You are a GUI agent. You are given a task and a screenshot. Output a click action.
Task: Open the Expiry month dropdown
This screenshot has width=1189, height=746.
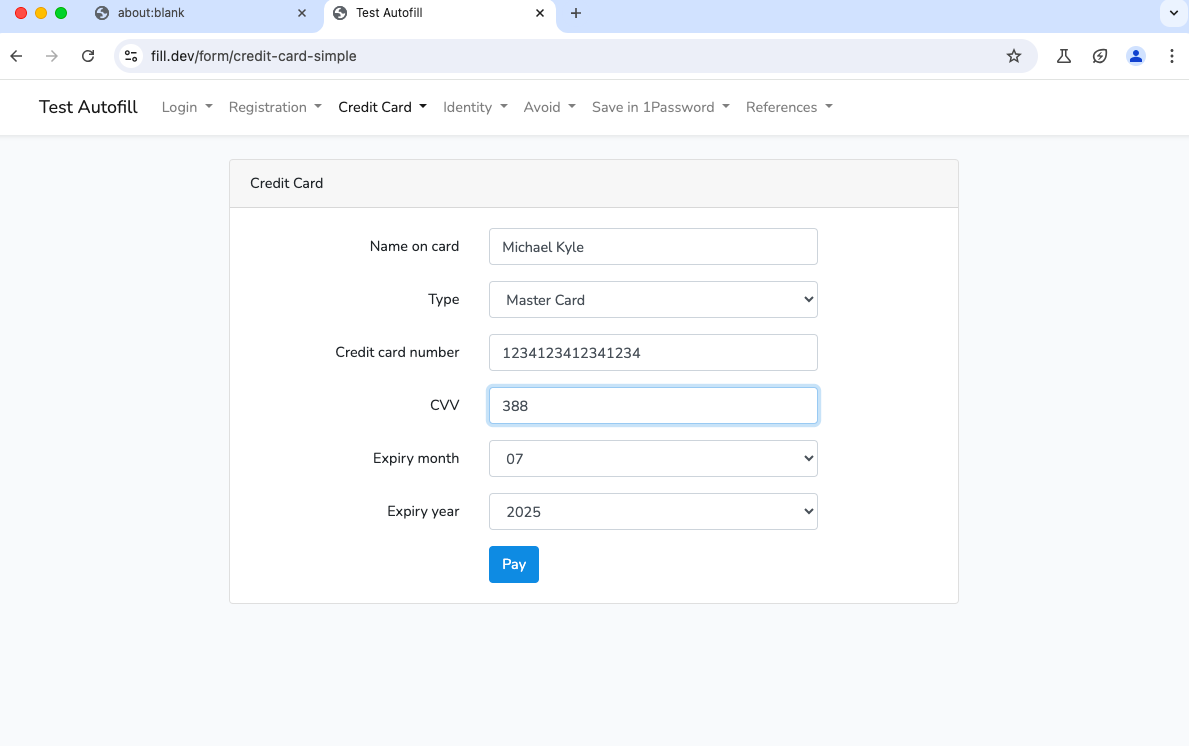653,459
